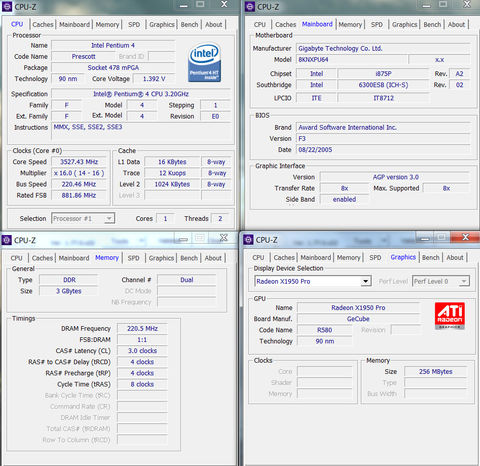
Task: Click the L1 Data value 16 KBytes
Action: click(172, 162)
